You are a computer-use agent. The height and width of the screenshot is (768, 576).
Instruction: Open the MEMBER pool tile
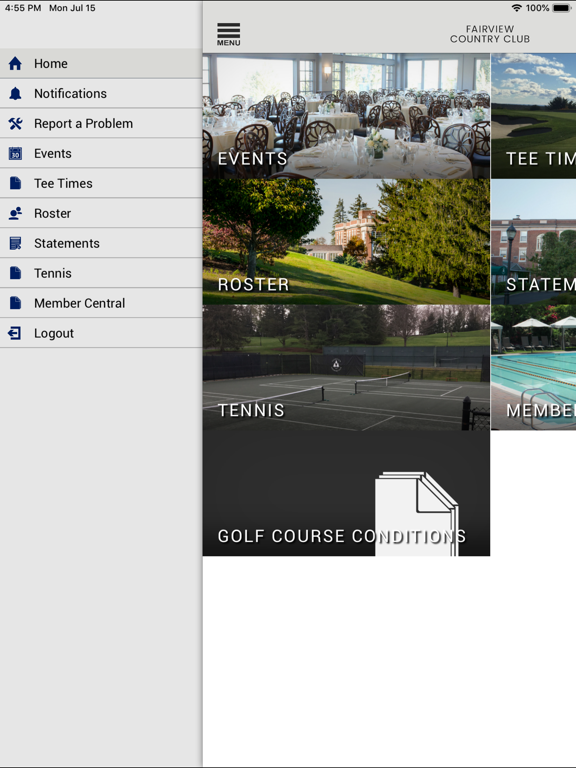[533, 367]
